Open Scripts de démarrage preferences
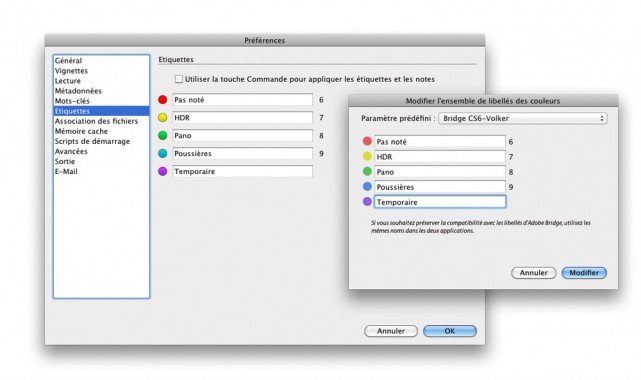The width and height of the screenshot is (641, 380). [x=101, y=141]
